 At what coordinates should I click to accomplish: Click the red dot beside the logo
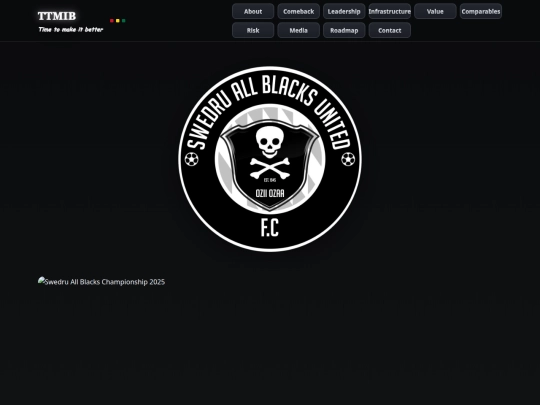[112, 21]
